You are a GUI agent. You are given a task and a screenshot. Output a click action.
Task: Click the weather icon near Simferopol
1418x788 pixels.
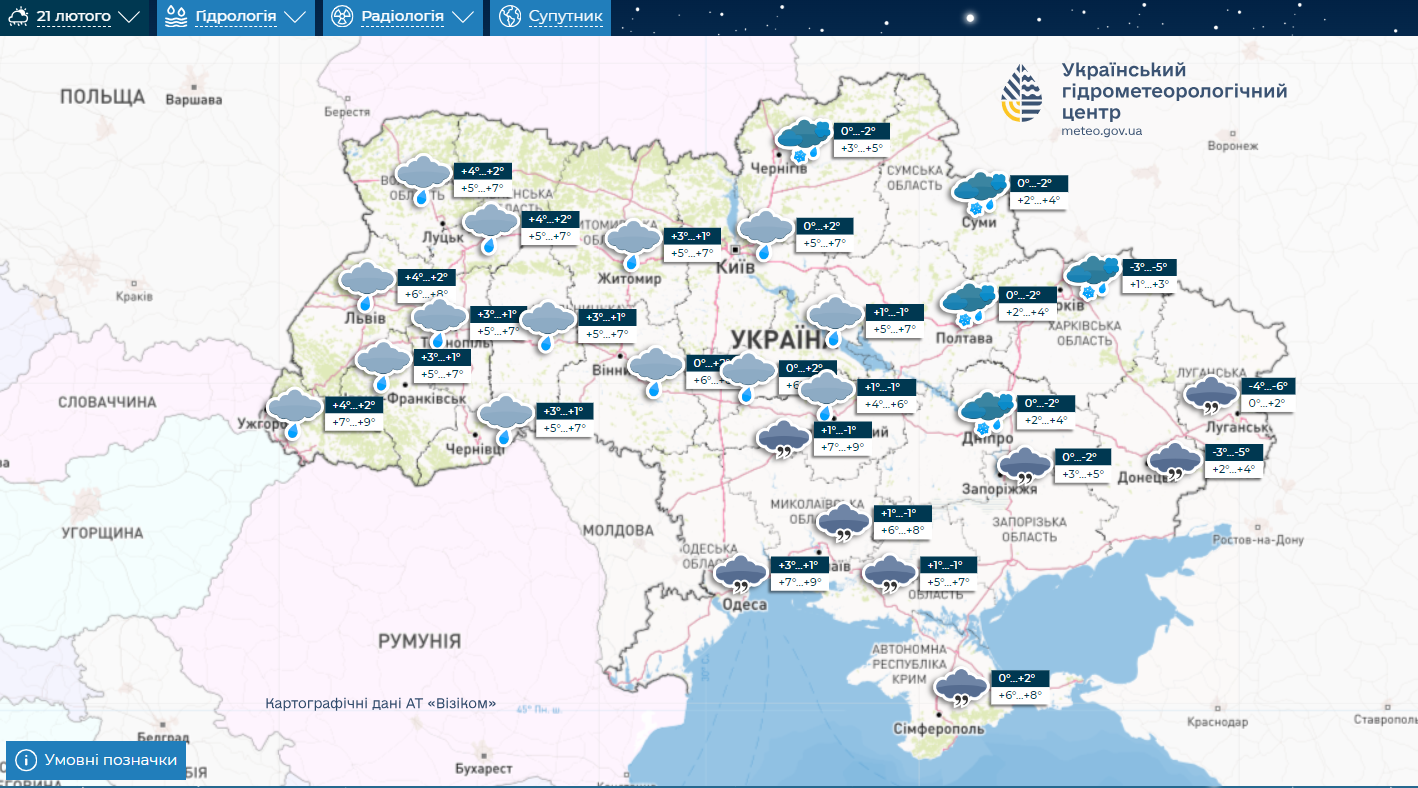961,688
